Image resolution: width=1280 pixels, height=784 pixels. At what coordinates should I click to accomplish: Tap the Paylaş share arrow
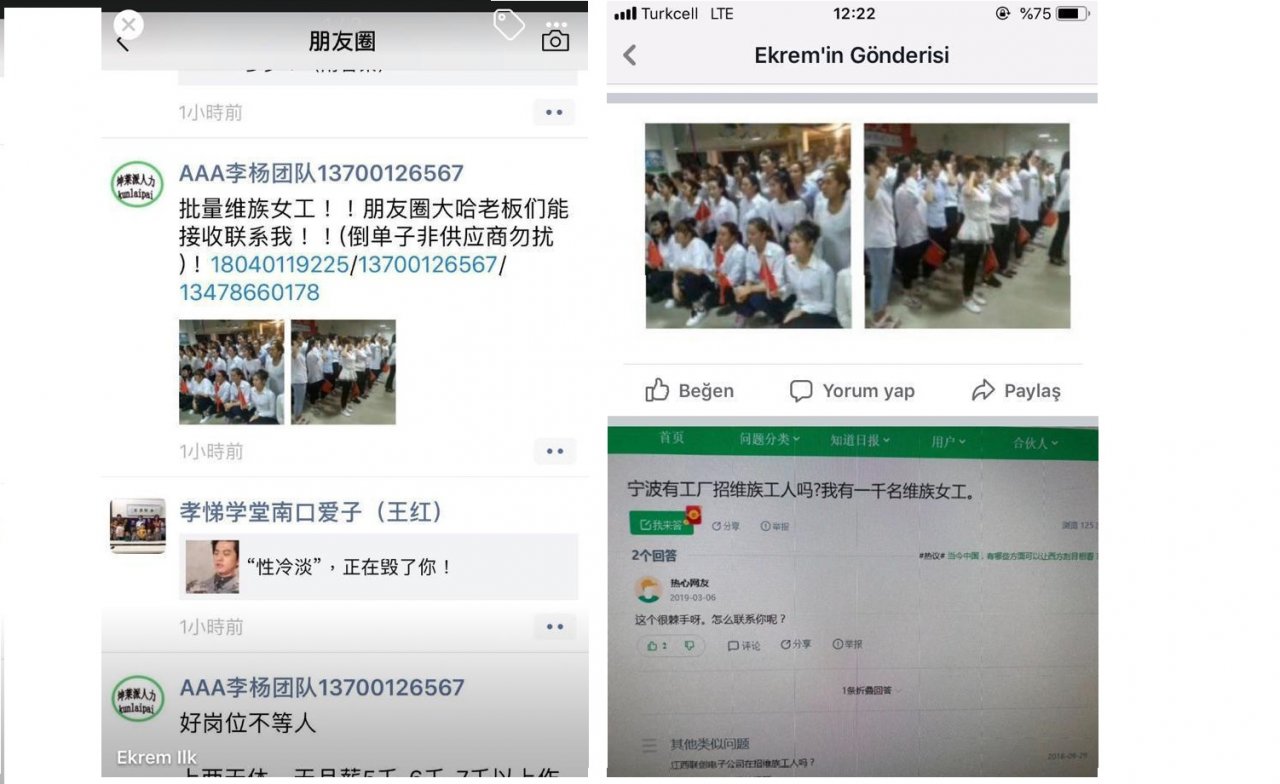(x=983, y=391)
